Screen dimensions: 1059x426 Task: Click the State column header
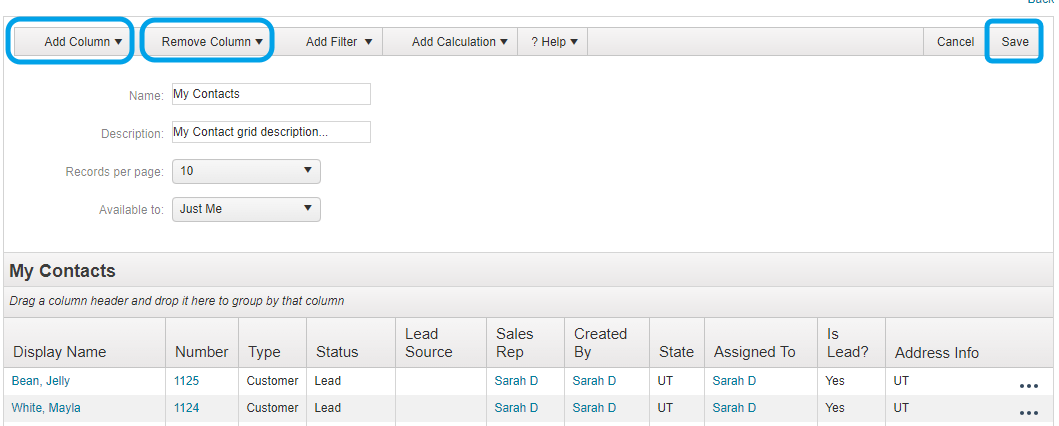pyautogui.click(x=677, y=343)
